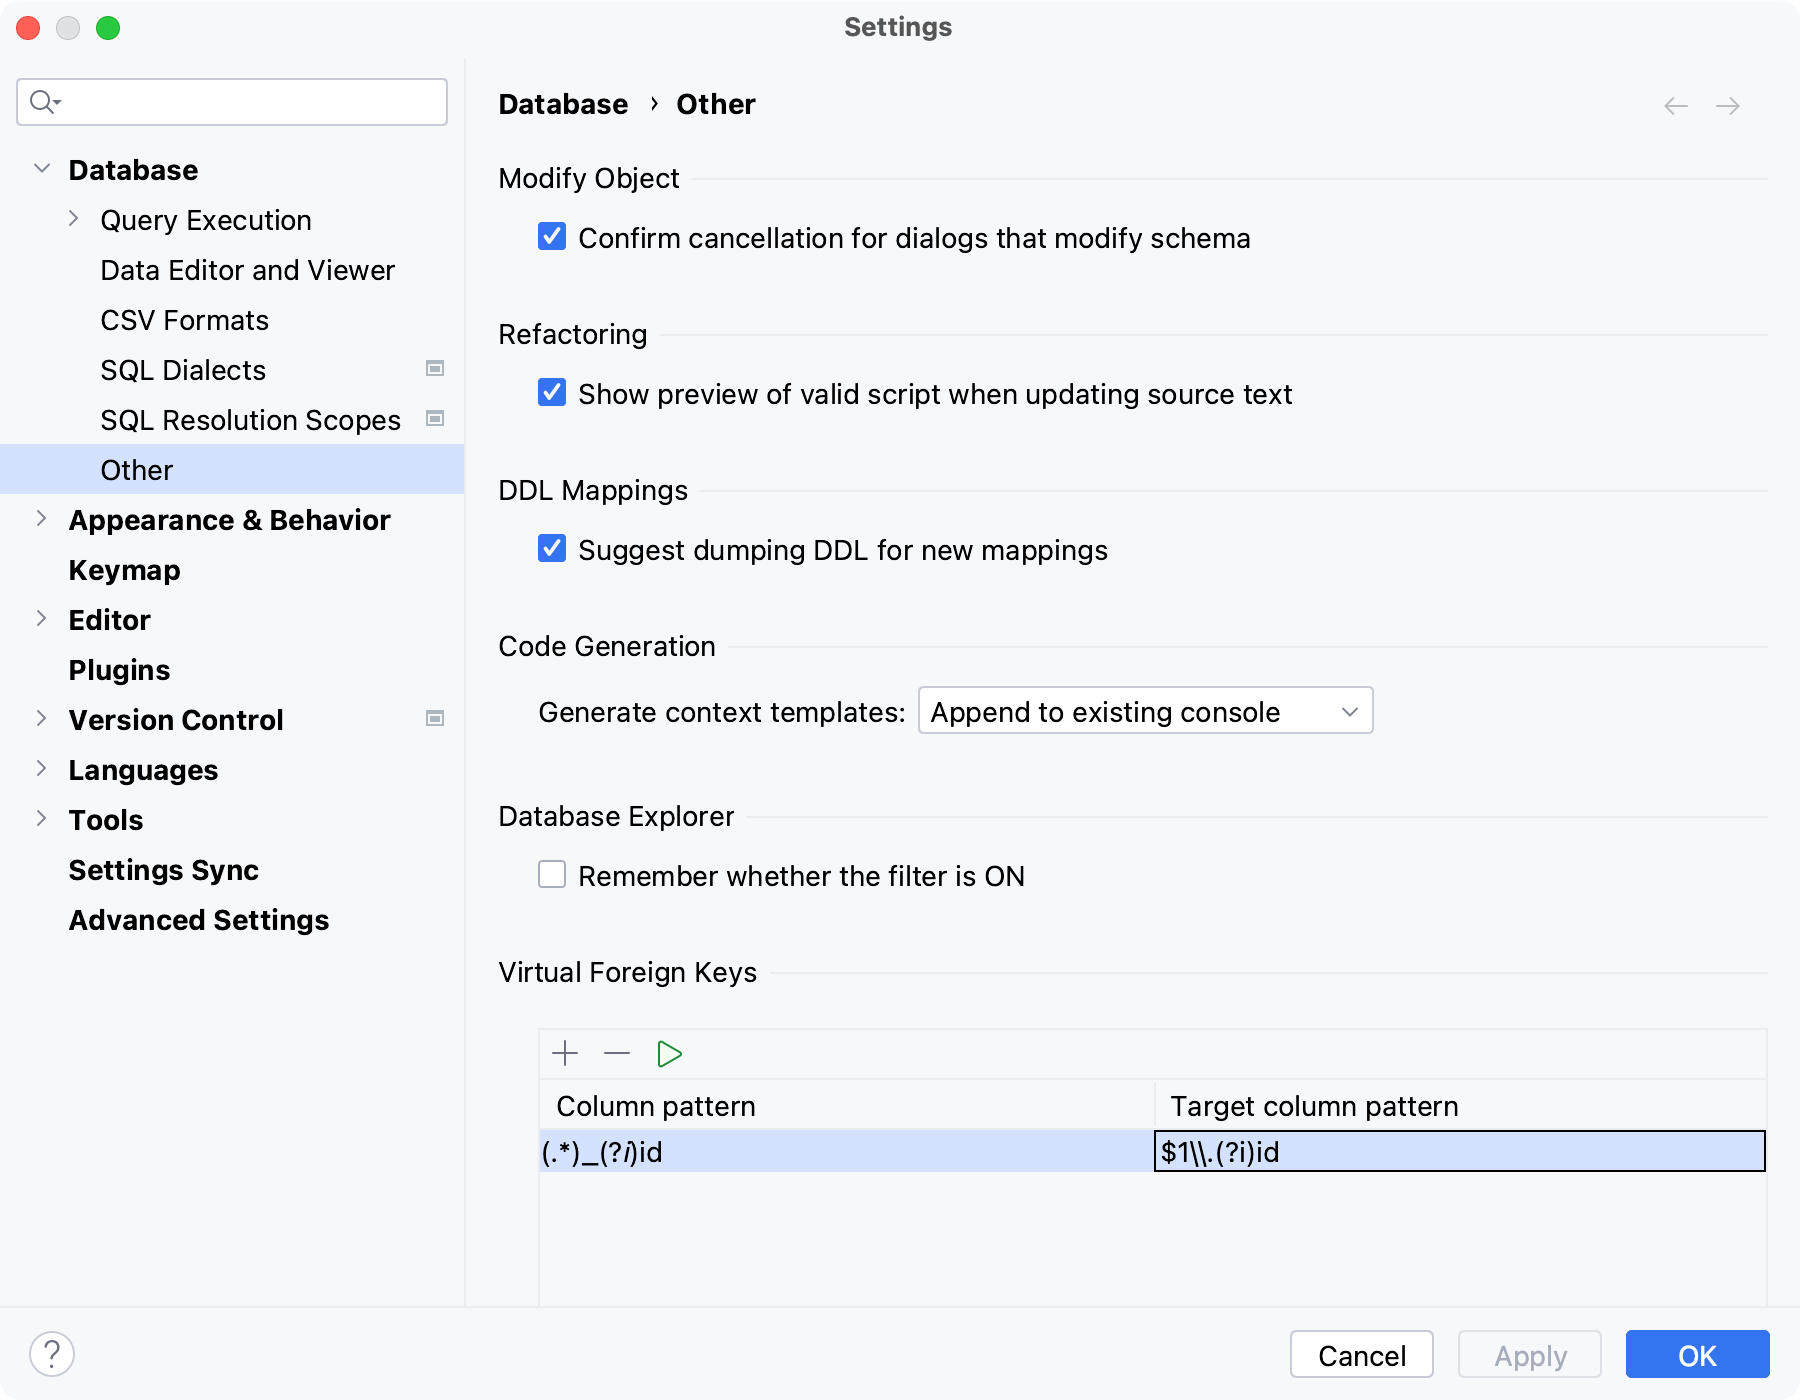1800x1400 pixels.
Task: Disable Show preview of valid script option
Action: click(552, 393)
